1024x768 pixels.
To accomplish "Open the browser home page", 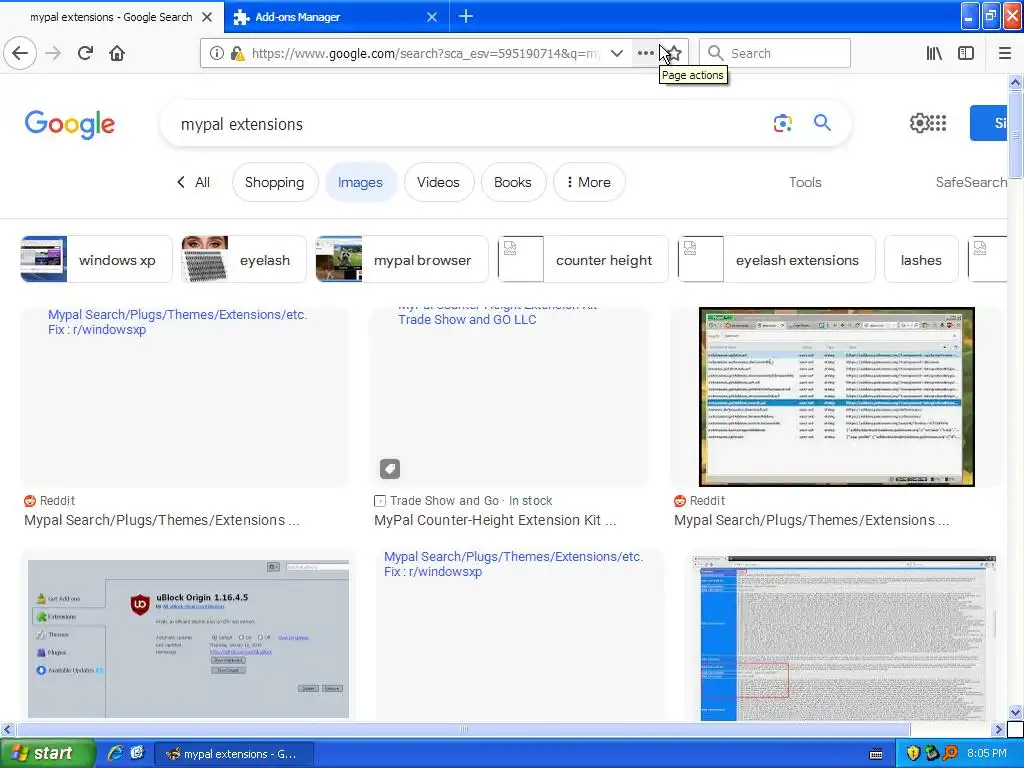I will (117, 53).
